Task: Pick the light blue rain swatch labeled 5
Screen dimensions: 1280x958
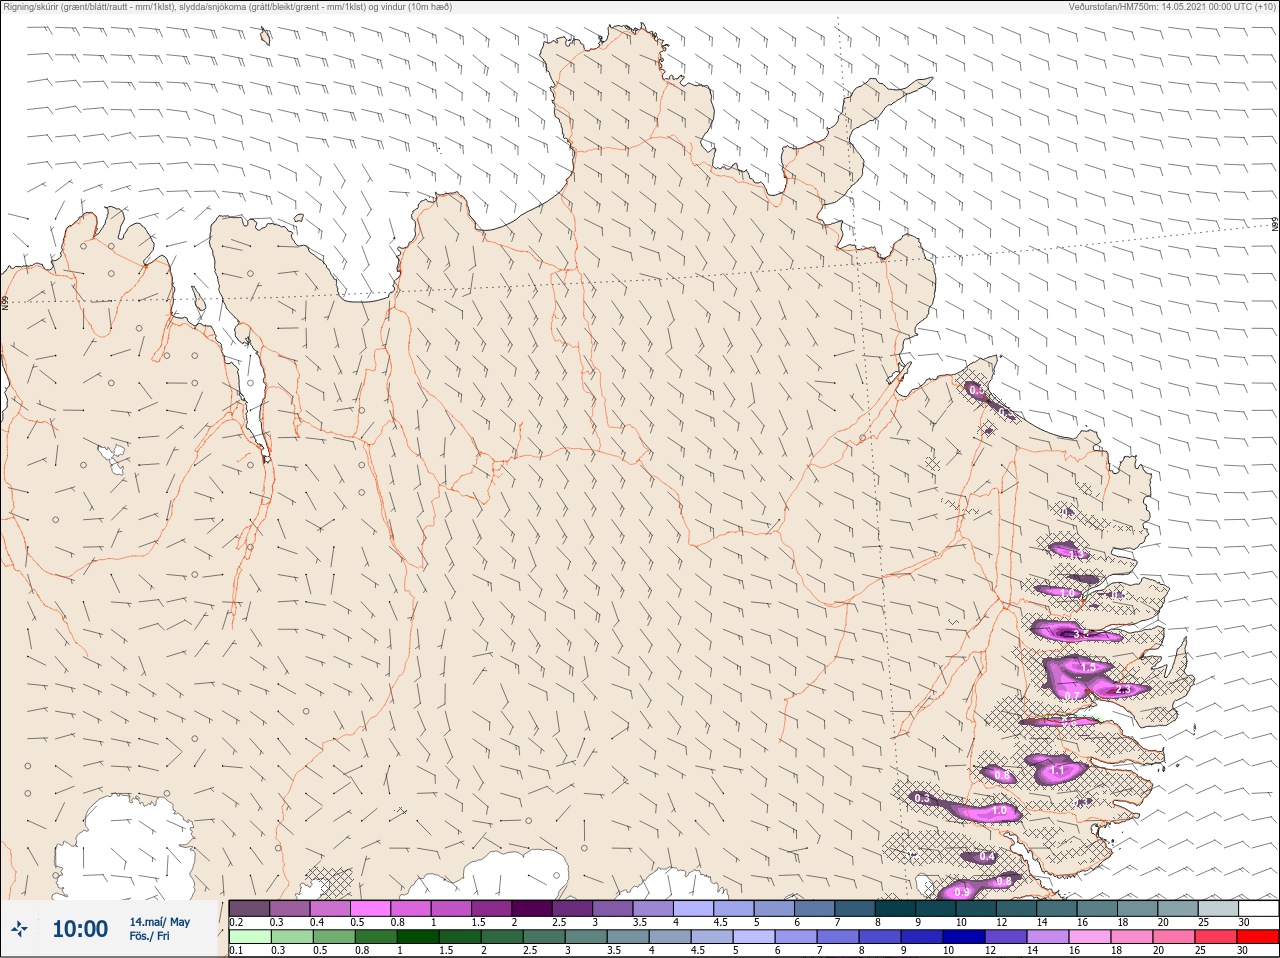Action: [752, 937]
